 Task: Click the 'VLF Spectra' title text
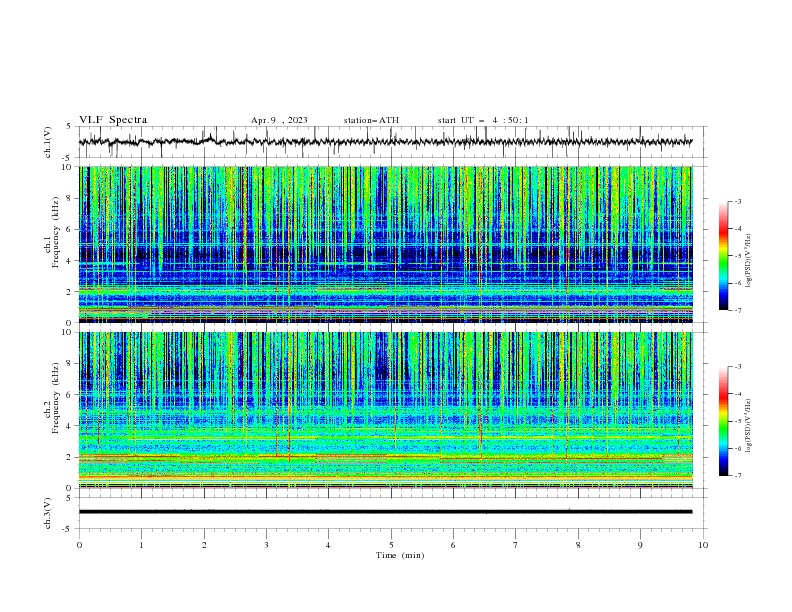[113, 120]
